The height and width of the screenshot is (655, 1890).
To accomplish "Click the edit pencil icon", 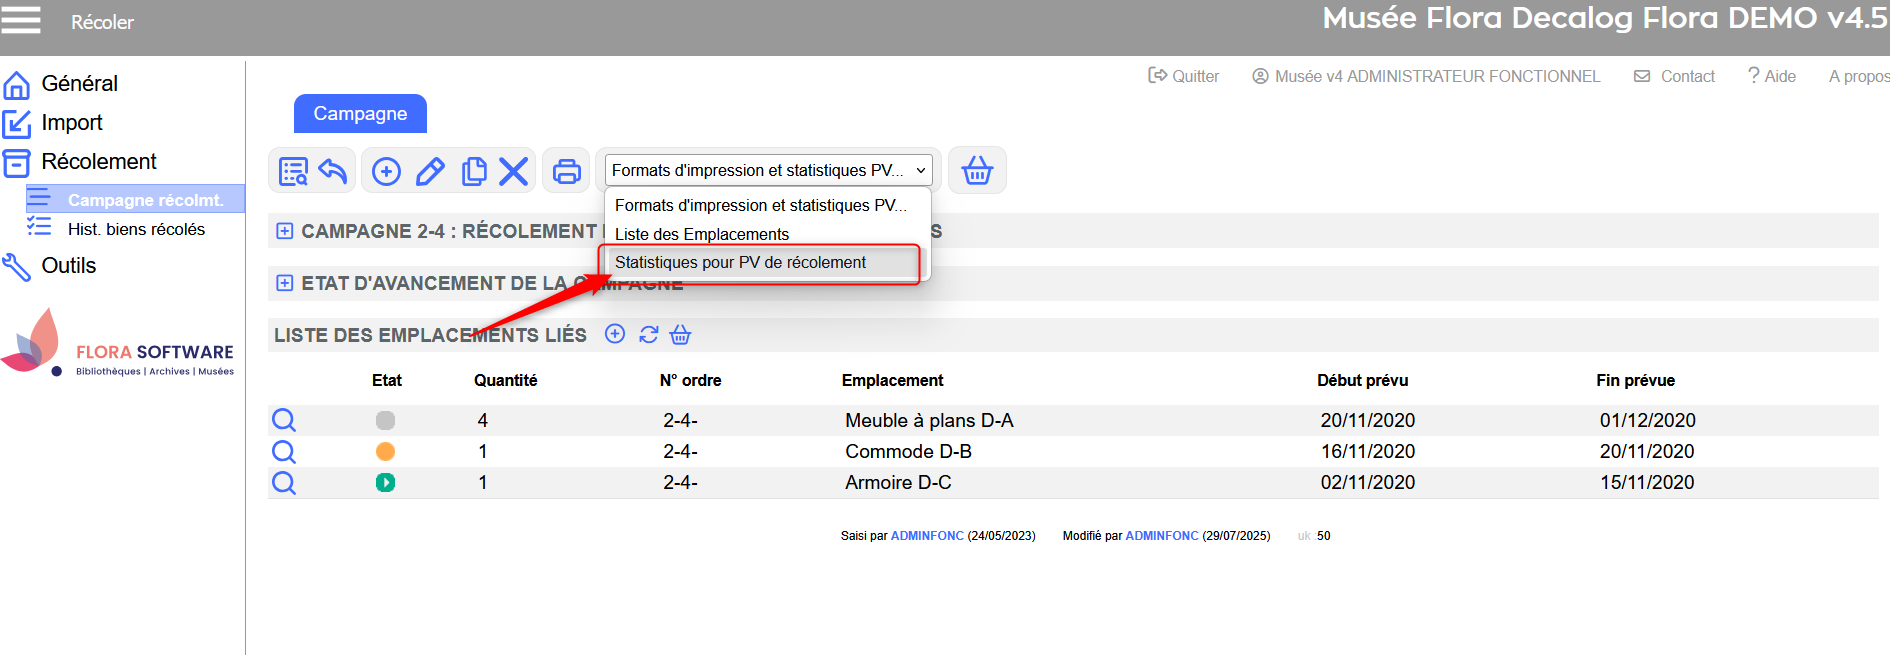I will click(430, 171).
